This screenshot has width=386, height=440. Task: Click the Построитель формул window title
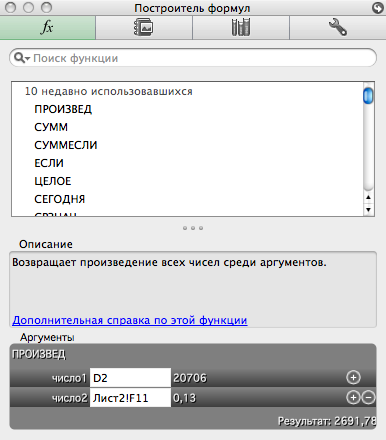[192, 8]
